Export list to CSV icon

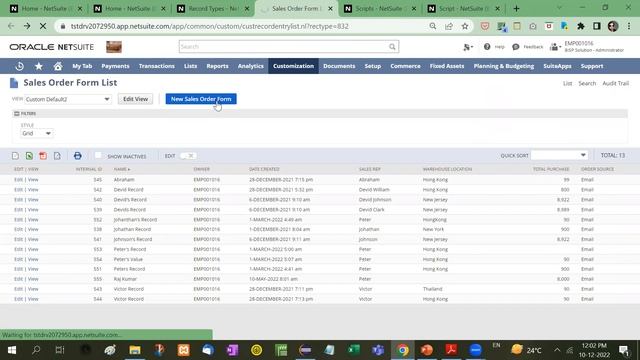pos(15,156)
